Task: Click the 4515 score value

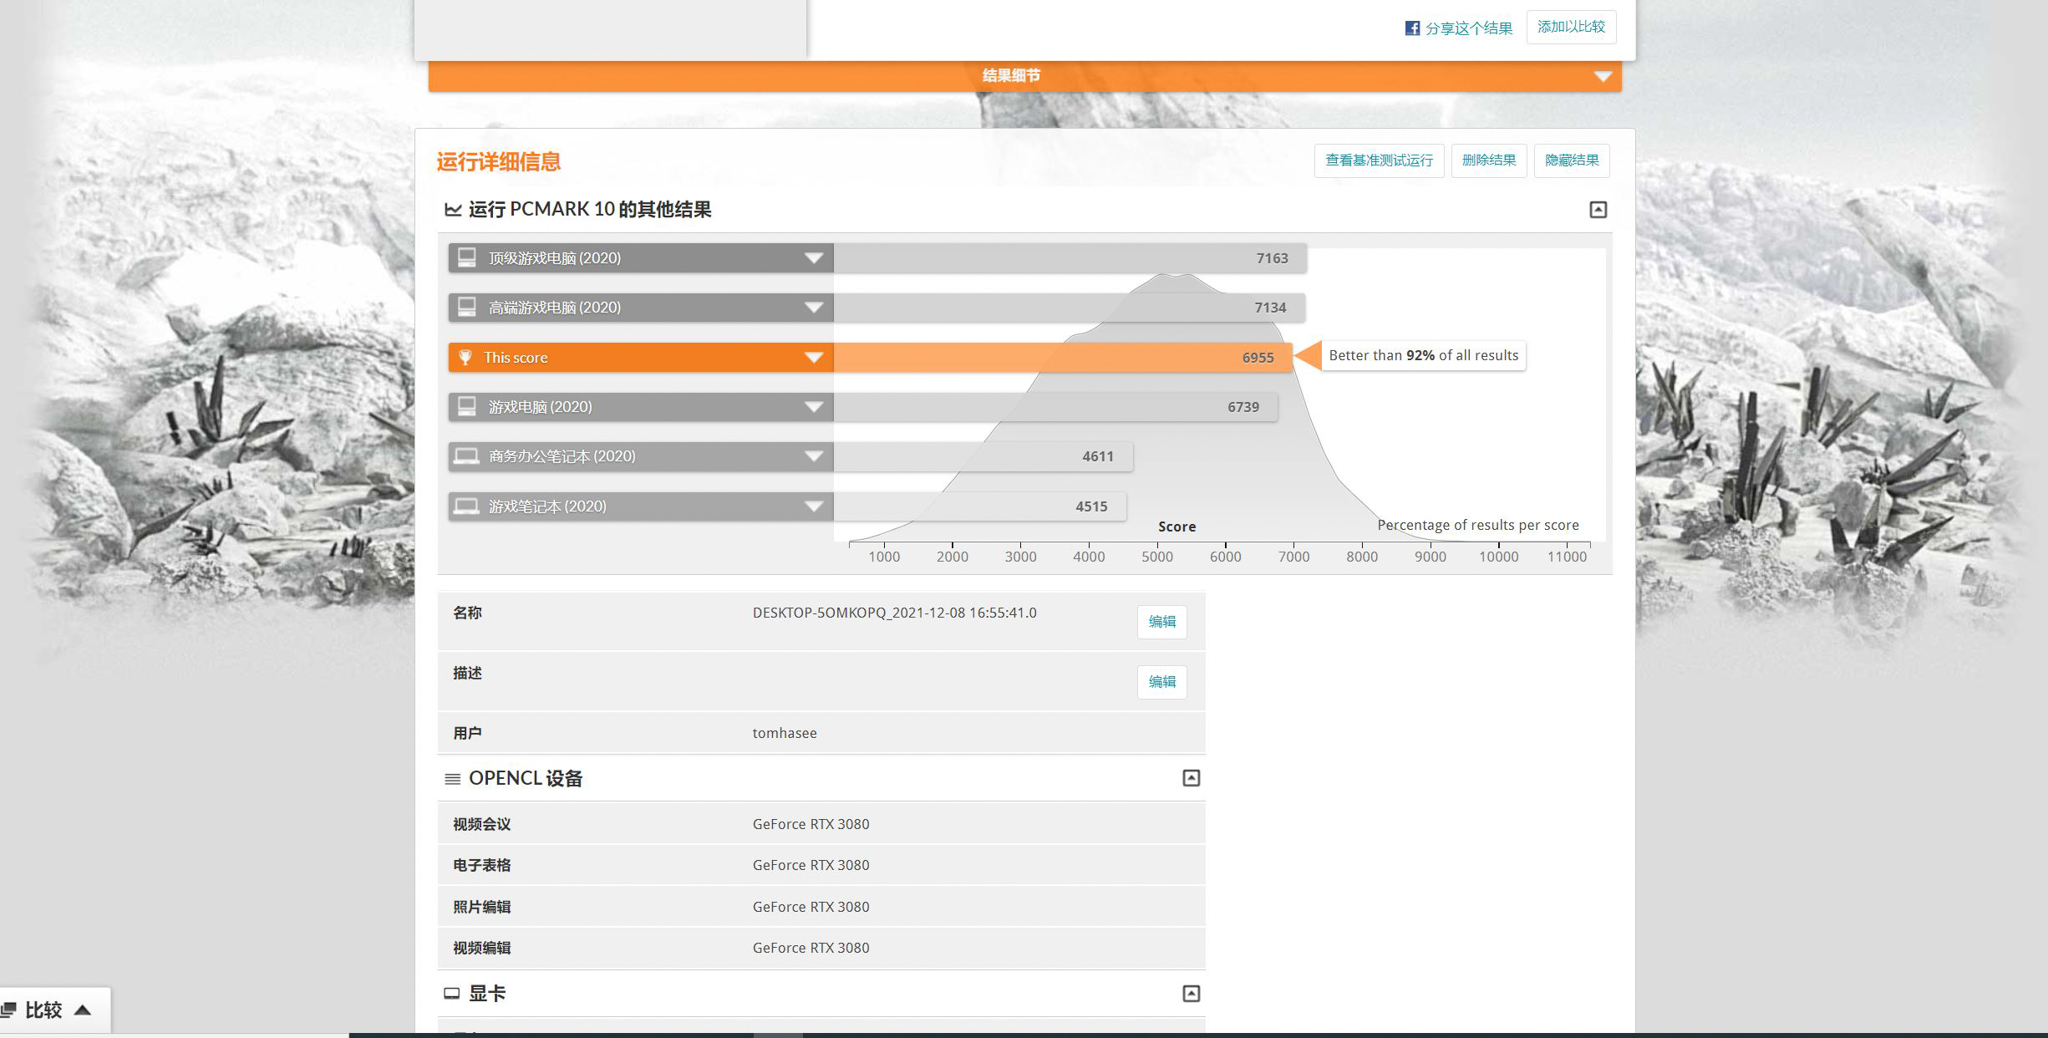Action: (x=1091, y=507)
